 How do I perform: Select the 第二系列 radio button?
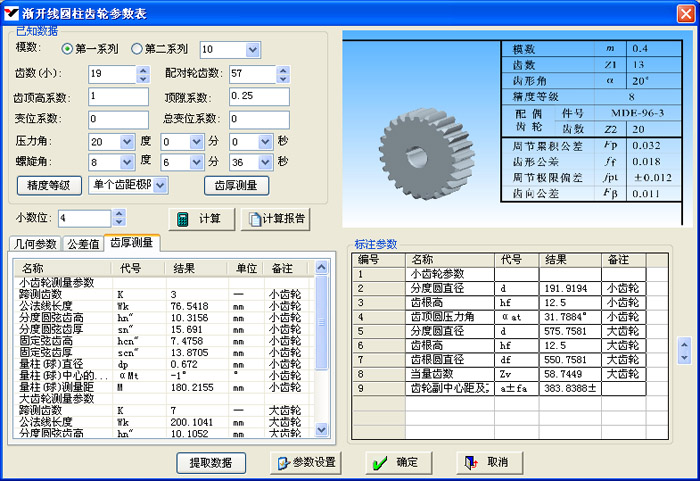coord(137,49)
